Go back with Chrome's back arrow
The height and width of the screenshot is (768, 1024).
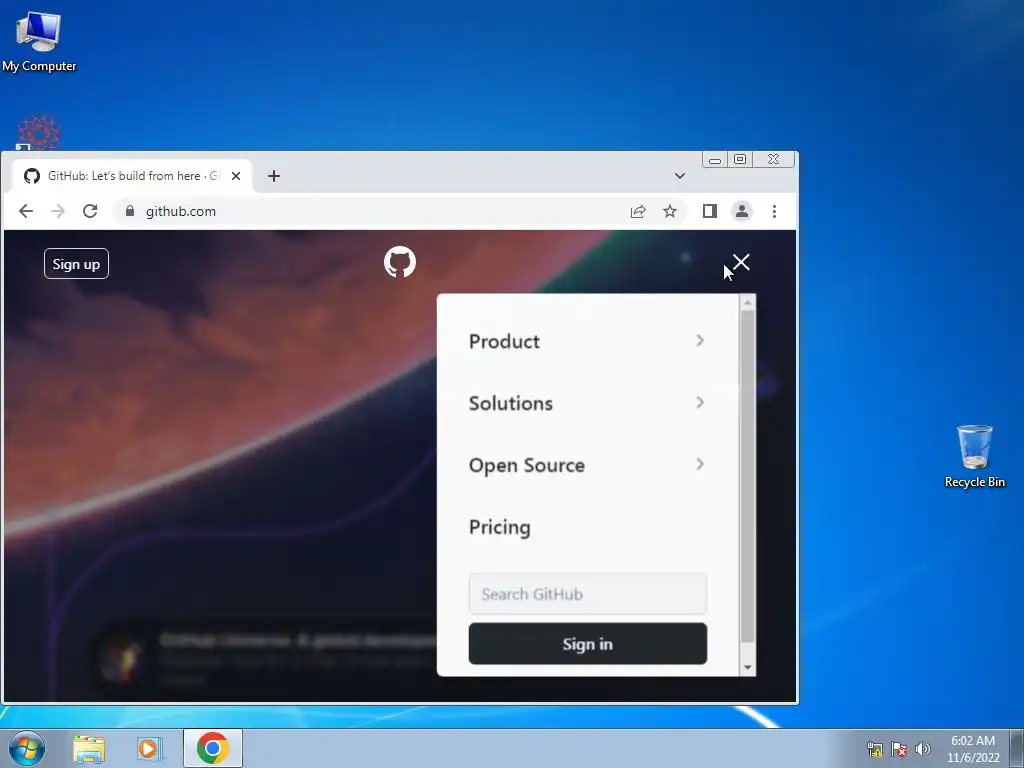[x=25, y=211]
